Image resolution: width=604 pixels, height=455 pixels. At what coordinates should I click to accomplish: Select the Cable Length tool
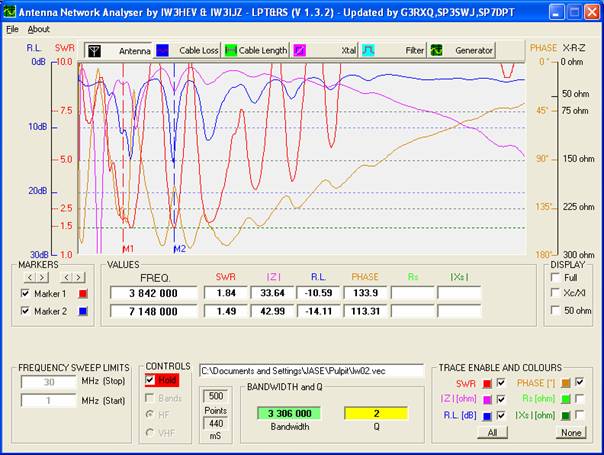(231, 50)
